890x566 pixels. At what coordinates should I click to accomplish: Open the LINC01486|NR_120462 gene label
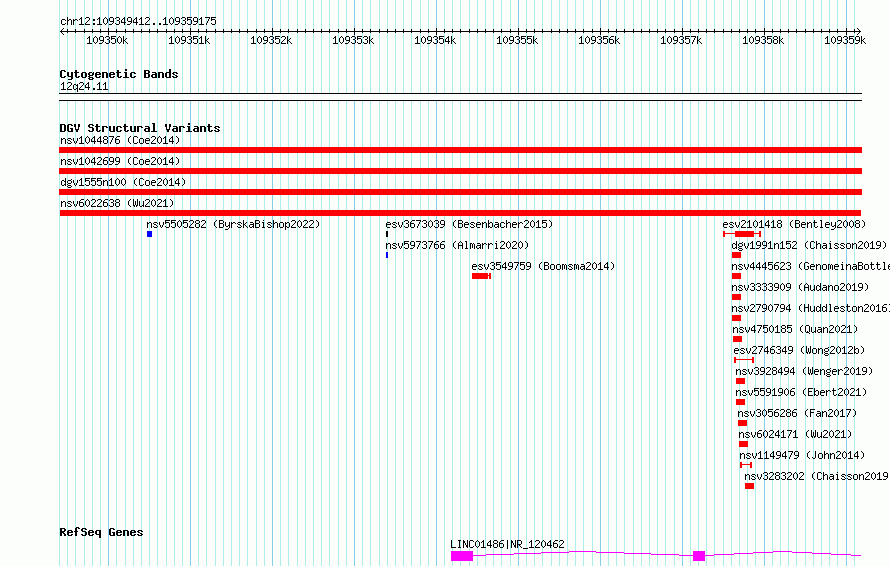507,544
